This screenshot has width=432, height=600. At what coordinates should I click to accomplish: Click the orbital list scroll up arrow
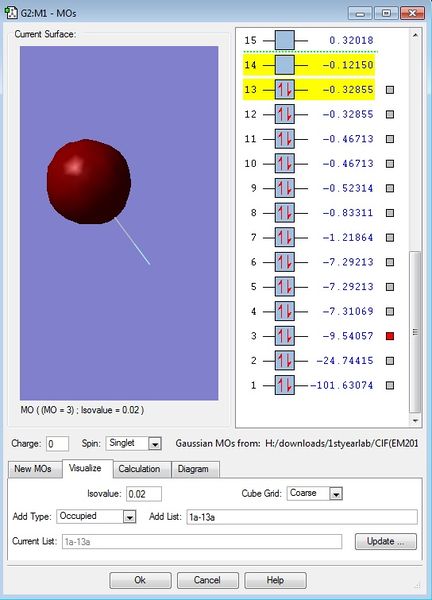click(x=415, y=35)
